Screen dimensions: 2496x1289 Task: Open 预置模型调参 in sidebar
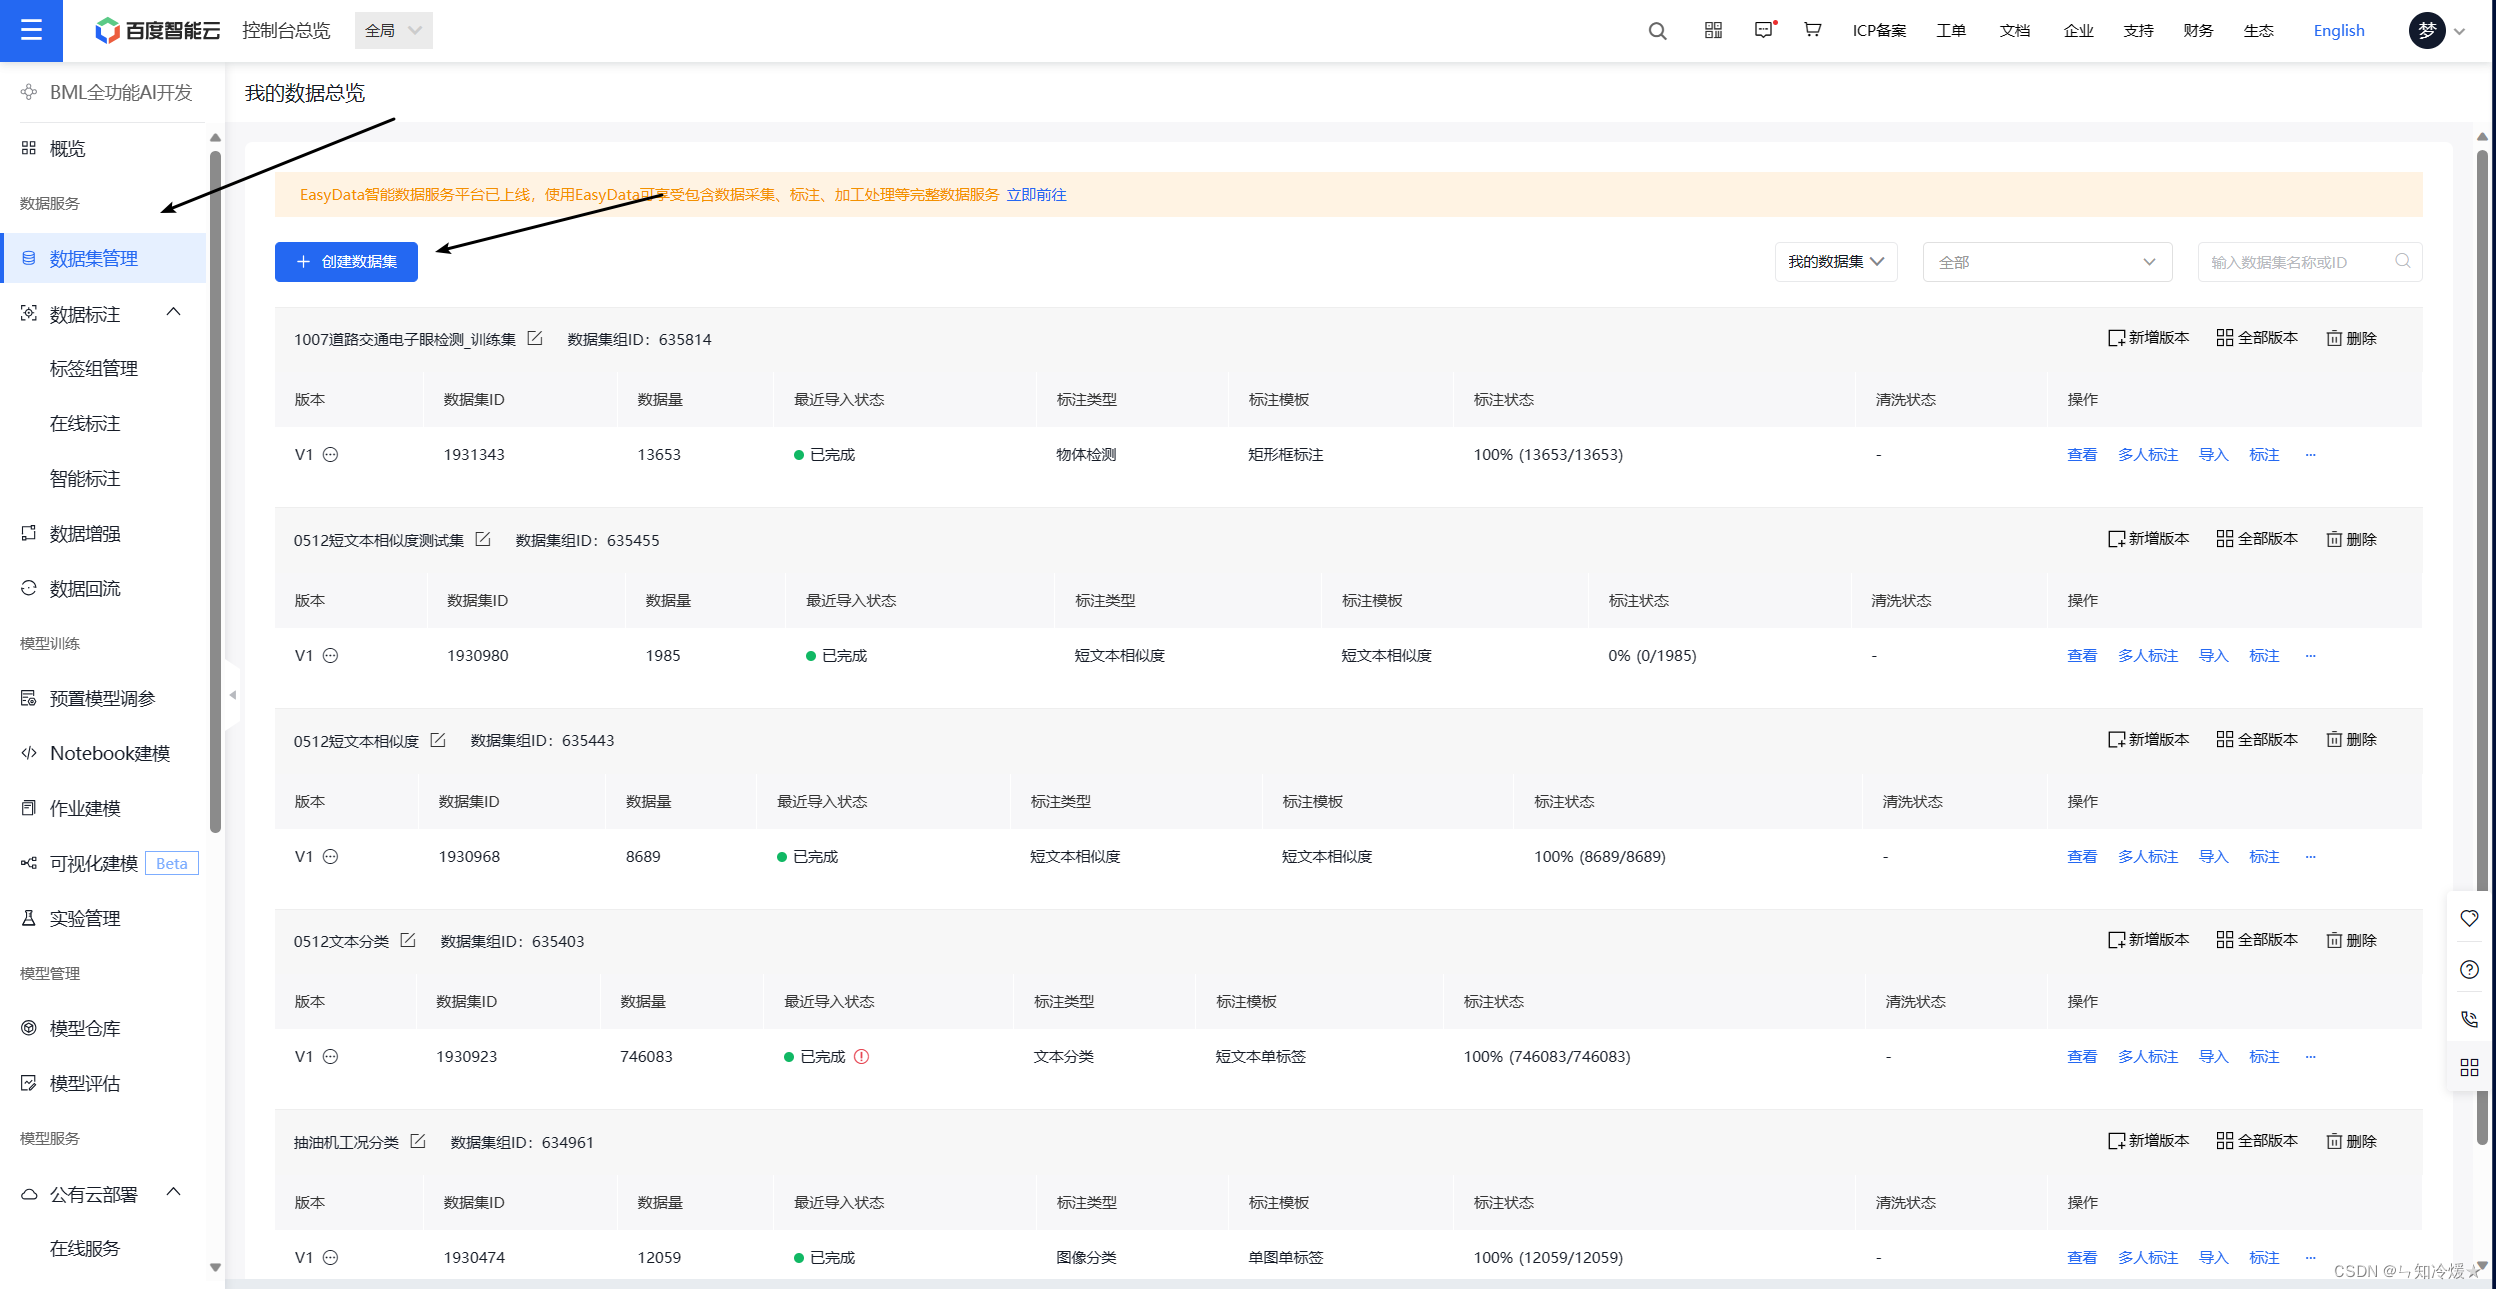tap(103, 698)
